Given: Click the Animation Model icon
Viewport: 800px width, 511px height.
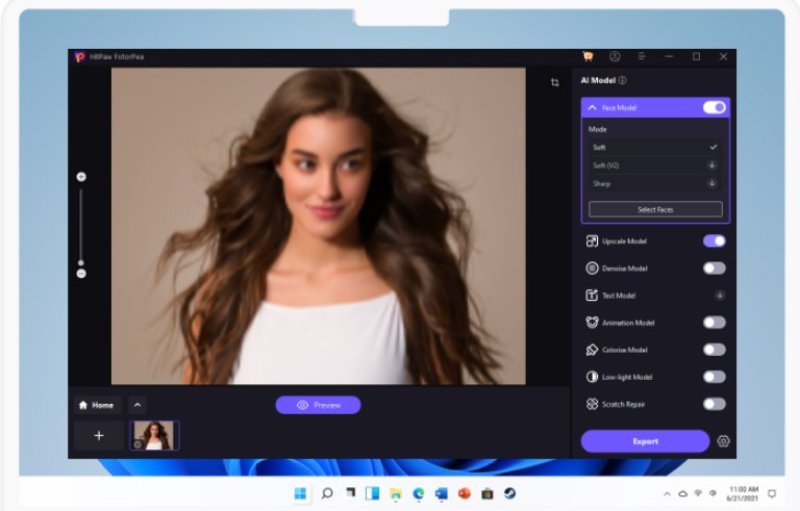Looking at the screenshot, I should 592,322.
